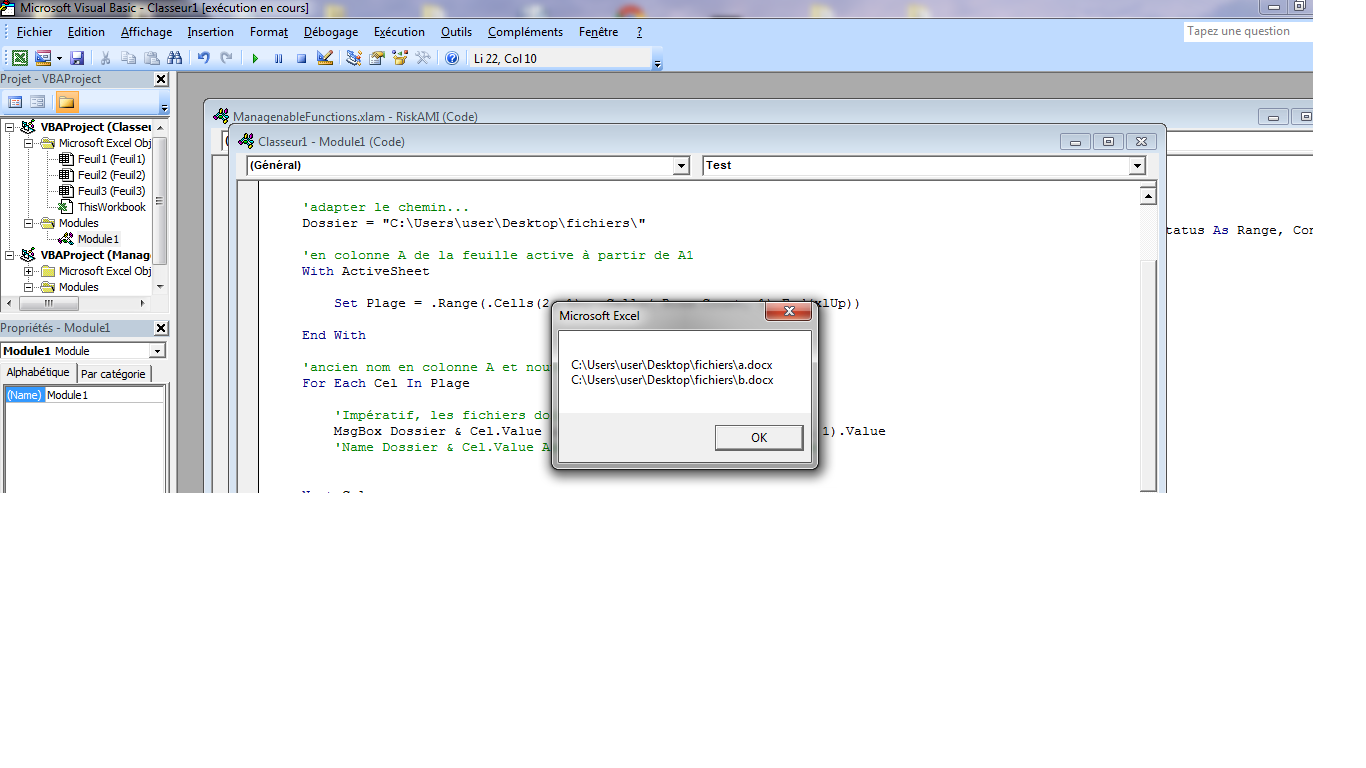
Task: Switch to the Alphabétique properties tab
Action: click(38, 373)
